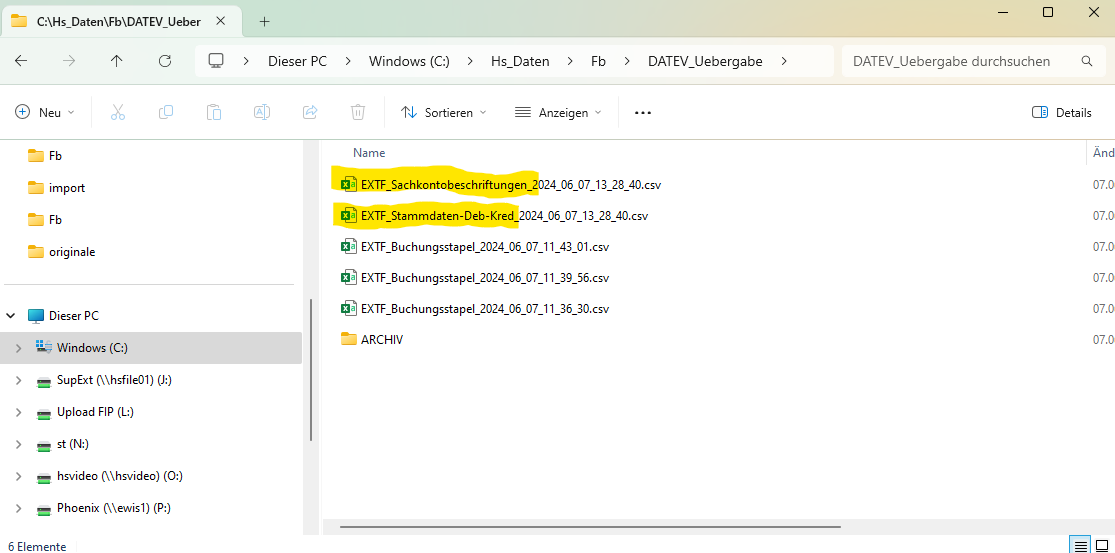Toggle the Details pane button

(x=1062, y=113)
